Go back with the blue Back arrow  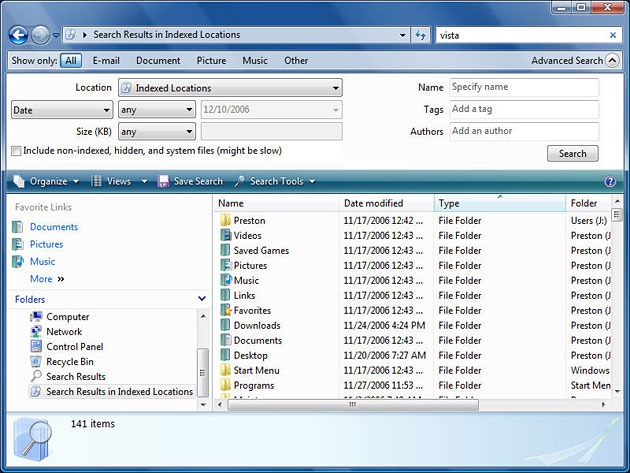coord(18,35)
